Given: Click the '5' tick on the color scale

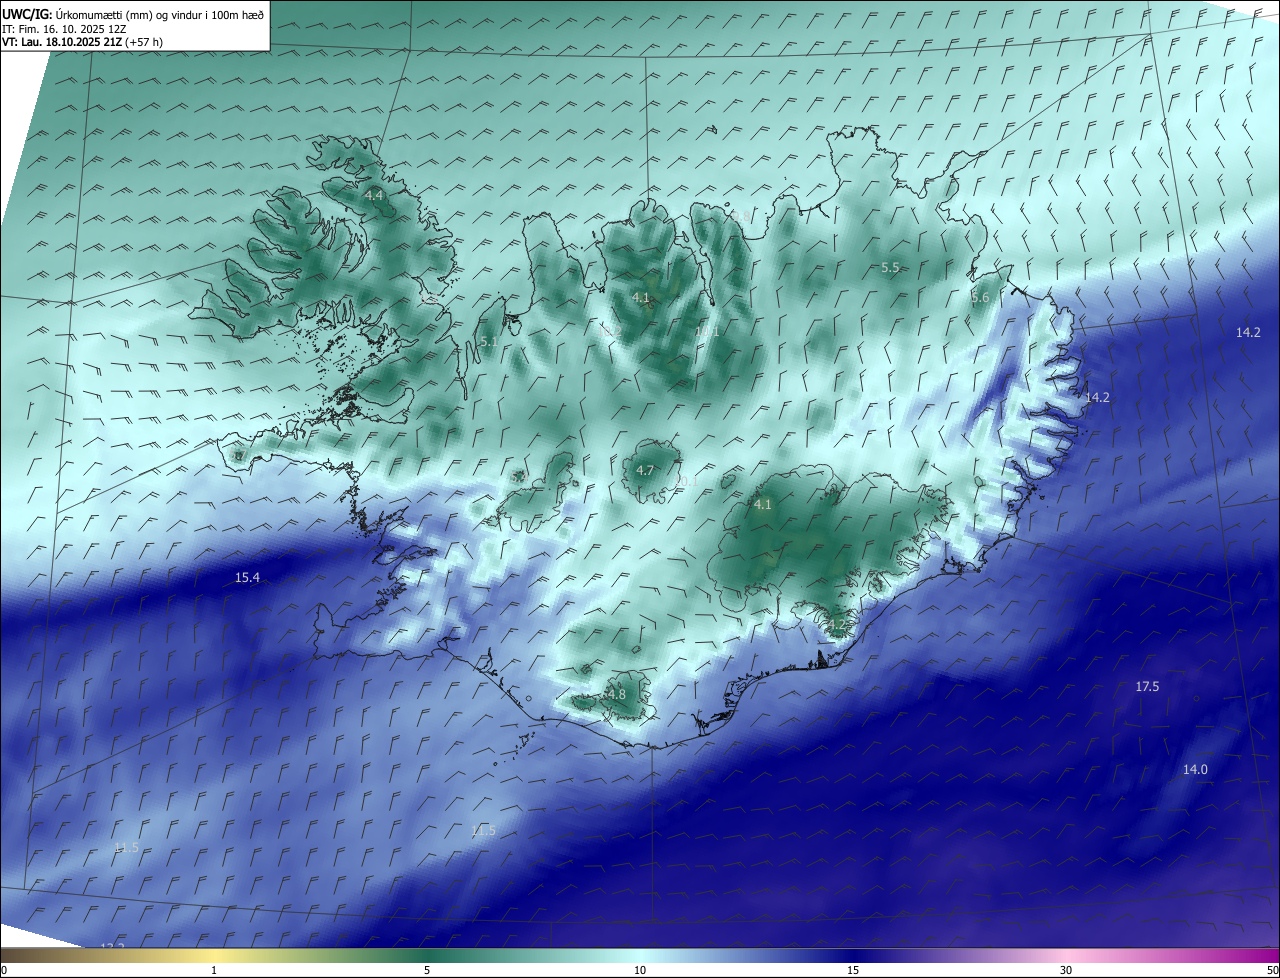Looking at the screenshot, I should [x=427, y=971].
